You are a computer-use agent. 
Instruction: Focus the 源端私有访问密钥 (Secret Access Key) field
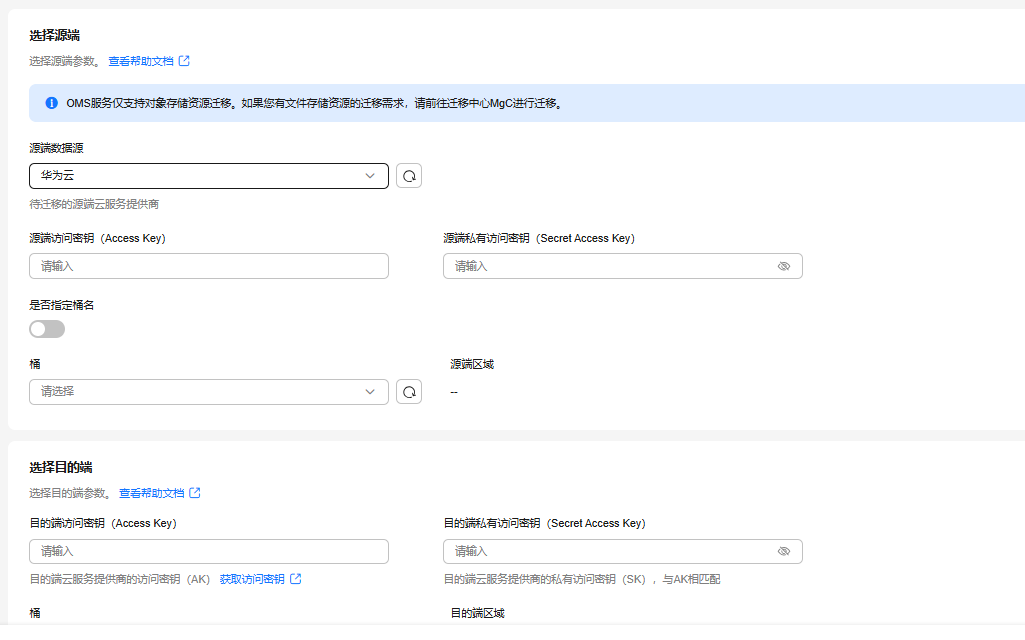coord(623,266)
